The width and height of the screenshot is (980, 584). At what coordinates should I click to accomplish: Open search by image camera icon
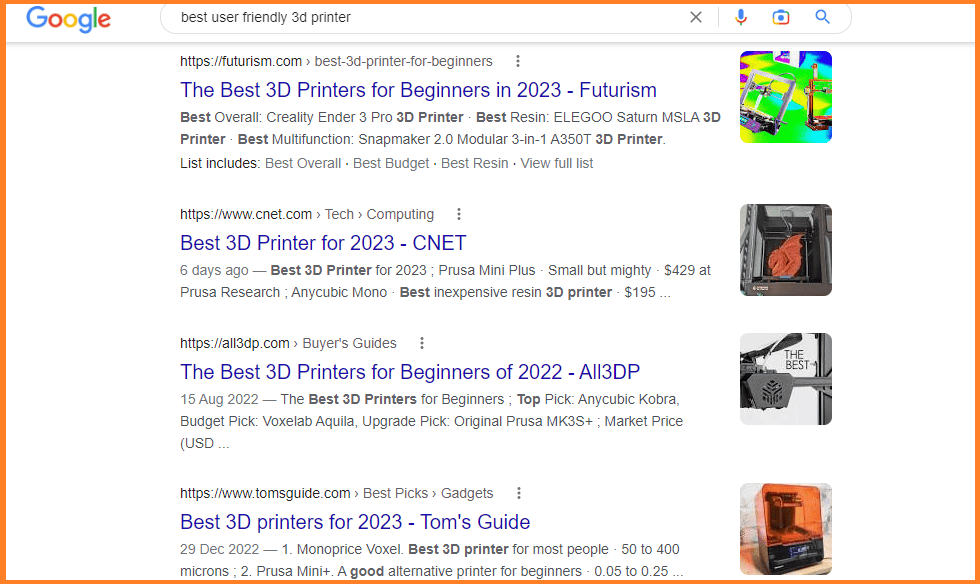tap(781, 18)
